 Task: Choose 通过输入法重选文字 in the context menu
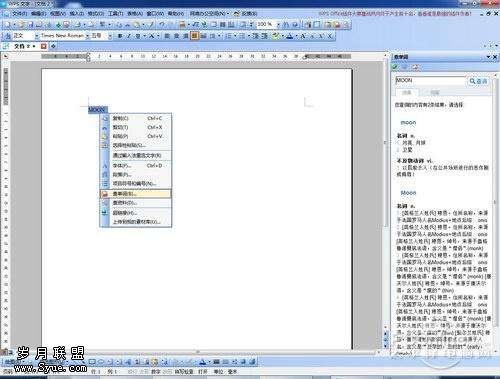pyautogui.click(x=136, y=155)
